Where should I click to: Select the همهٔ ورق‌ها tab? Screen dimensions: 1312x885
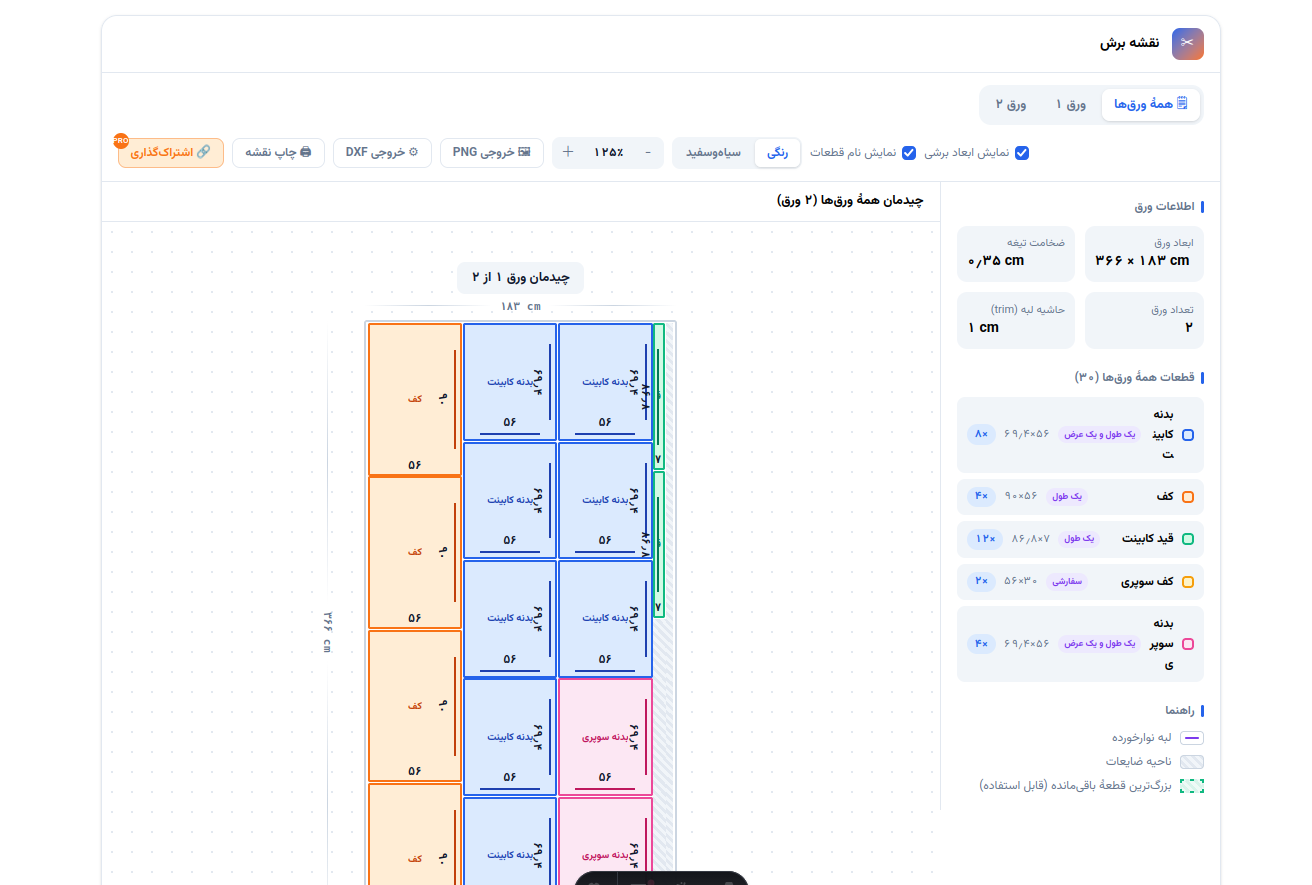(x=1150, y=104)
